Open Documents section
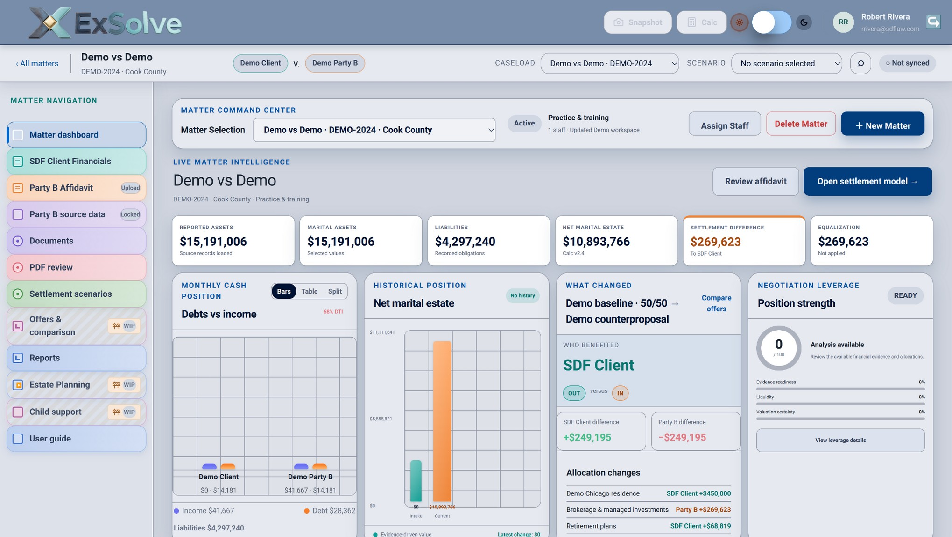Image resolution: width=952 pixels, height=537 pixels. pos(76,241)
